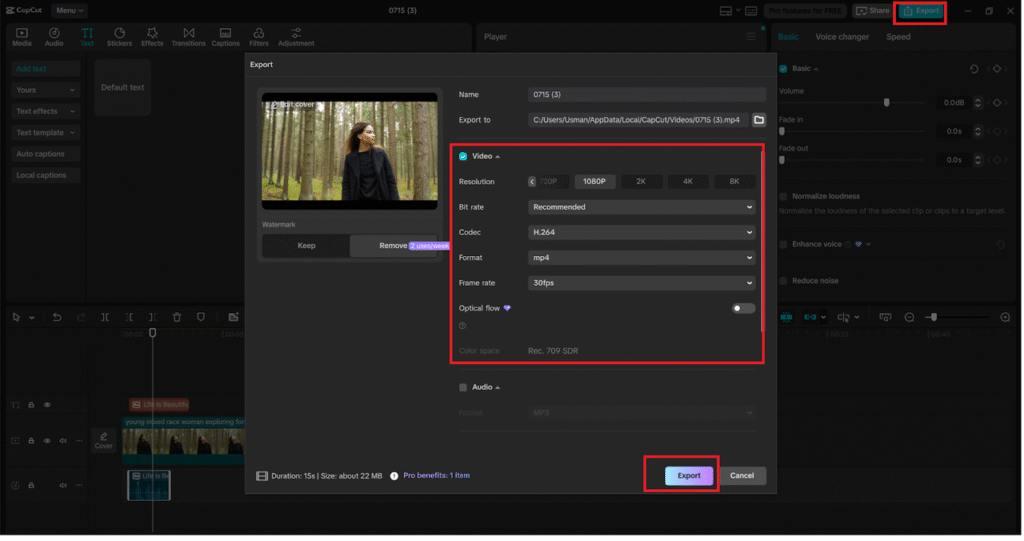The width and height of the screenshot is (1024, 541).
Task: Select Local captions in the sidebar
Action: tap(45, 176)
